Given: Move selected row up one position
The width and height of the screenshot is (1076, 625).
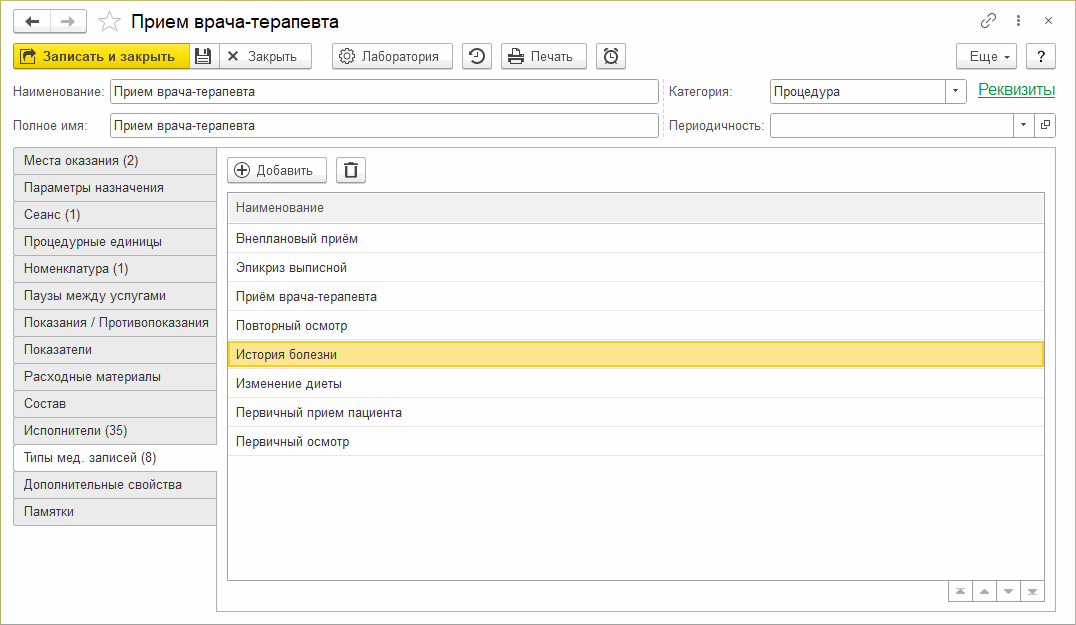Looking at the screenshot, I should coord(984,592).
